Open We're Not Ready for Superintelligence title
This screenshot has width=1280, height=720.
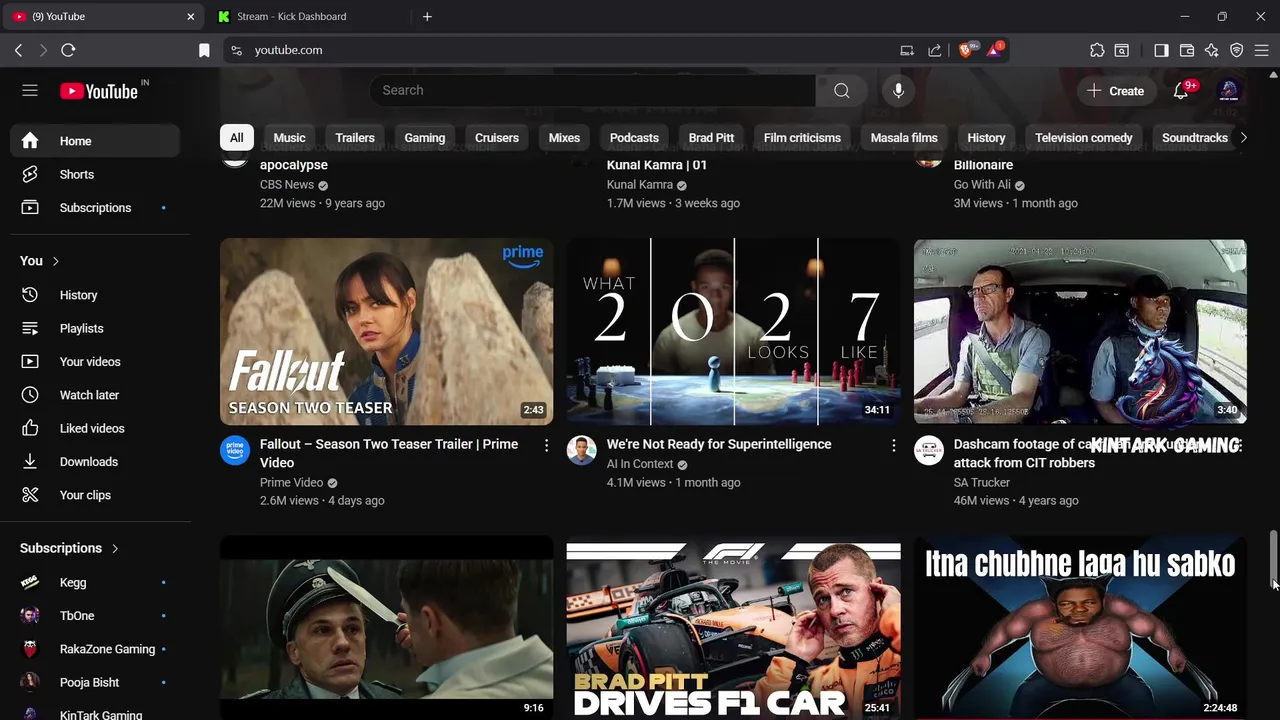tap(719, 444)
